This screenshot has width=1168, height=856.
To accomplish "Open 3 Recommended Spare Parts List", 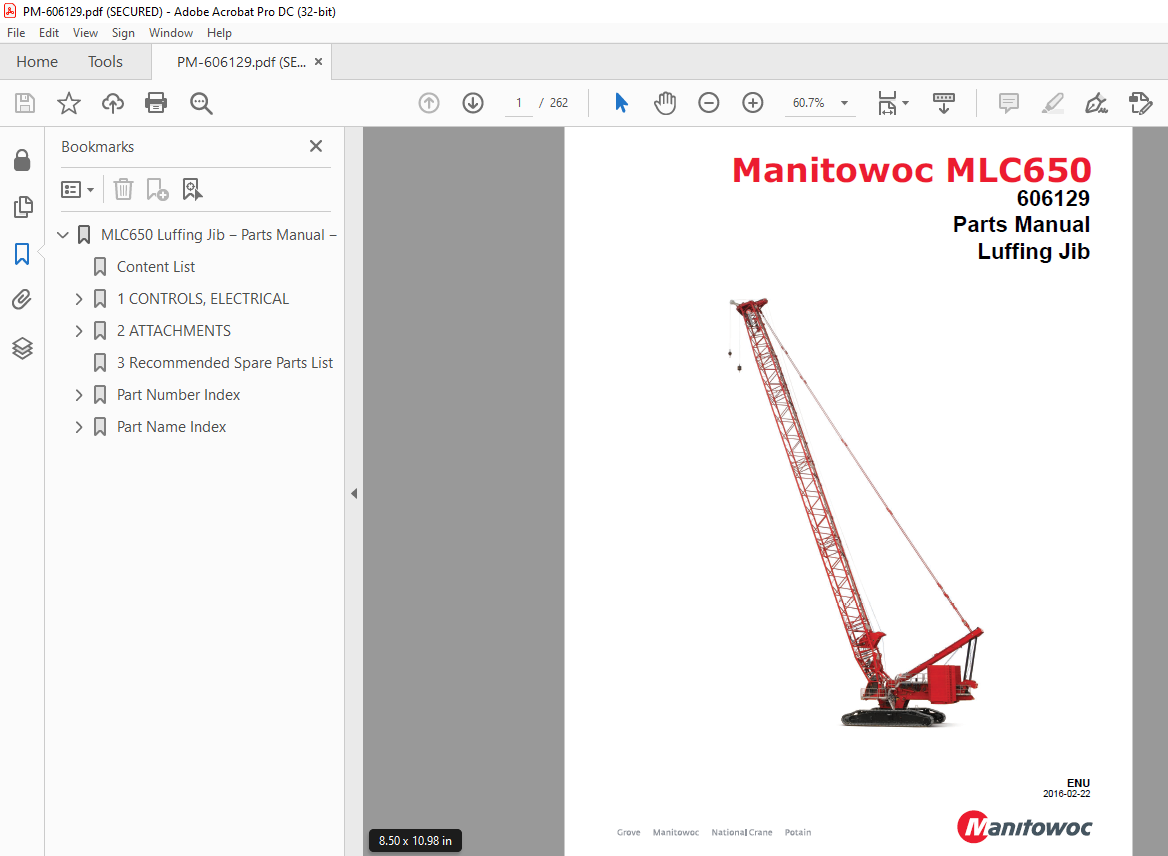I will click(225, 363).
